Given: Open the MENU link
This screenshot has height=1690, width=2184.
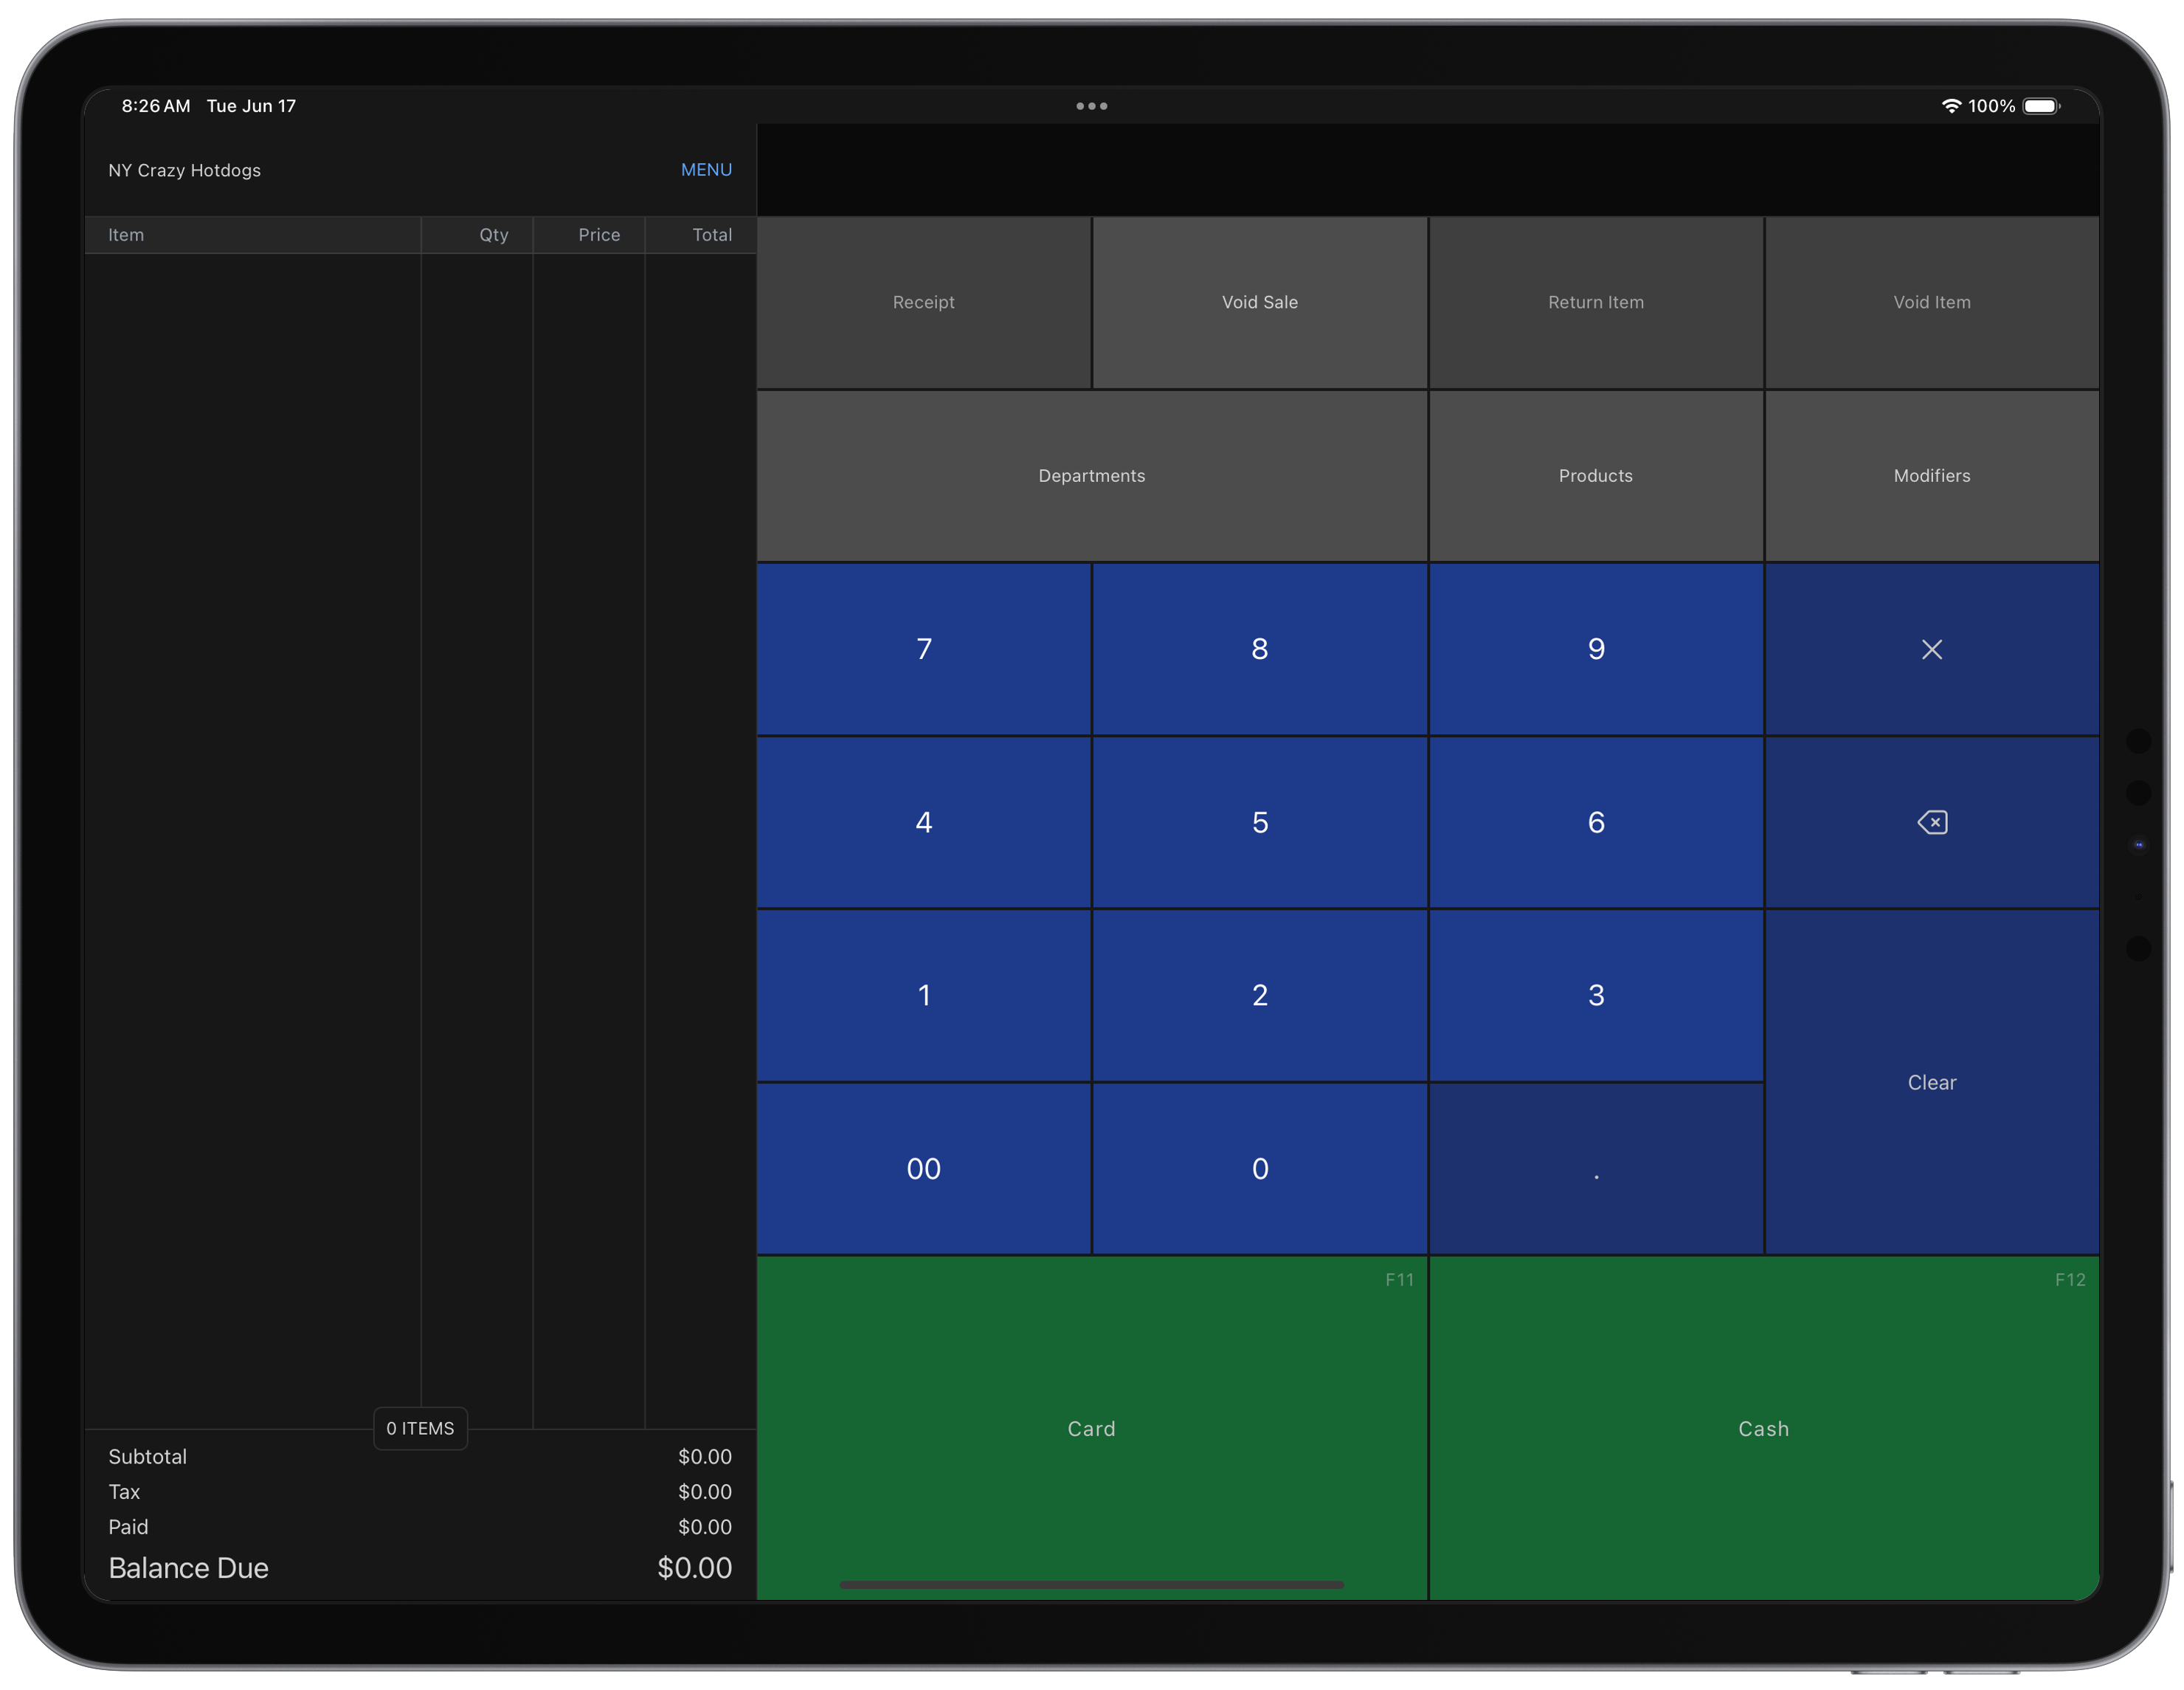Looking at the screenshot, I should coord(706,170).
